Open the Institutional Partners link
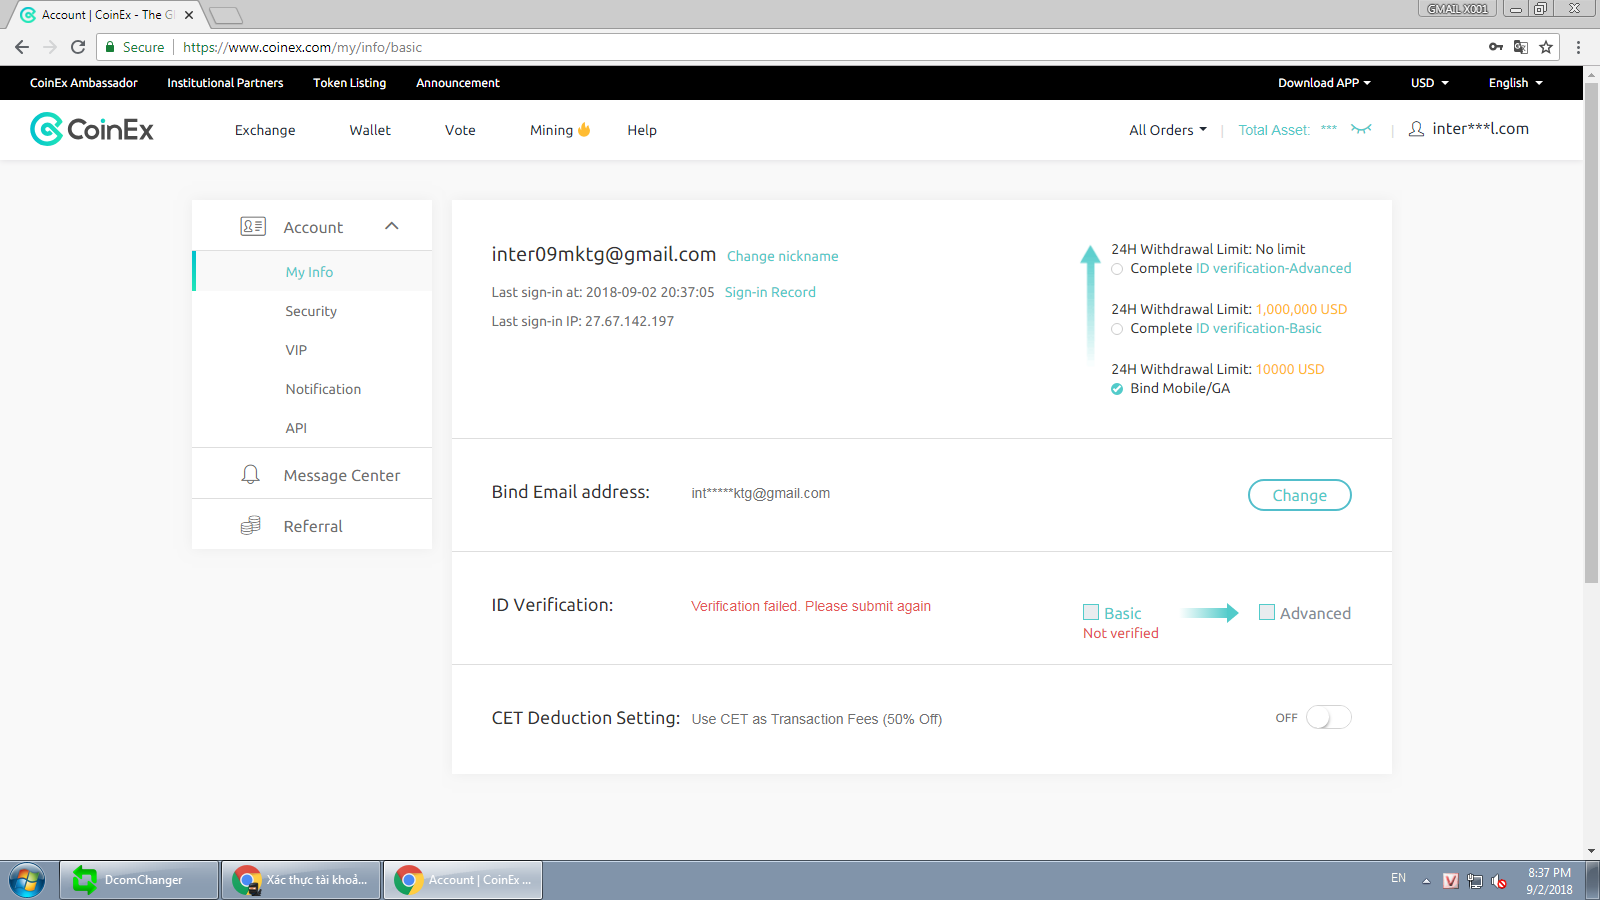Screen dimensions: 1600x900 (225, 83)
